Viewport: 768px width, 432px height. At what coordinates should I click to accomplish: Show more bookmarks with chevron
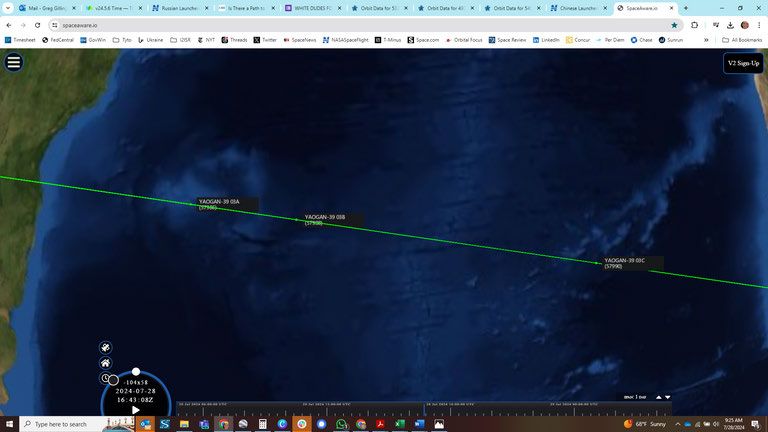706,40
